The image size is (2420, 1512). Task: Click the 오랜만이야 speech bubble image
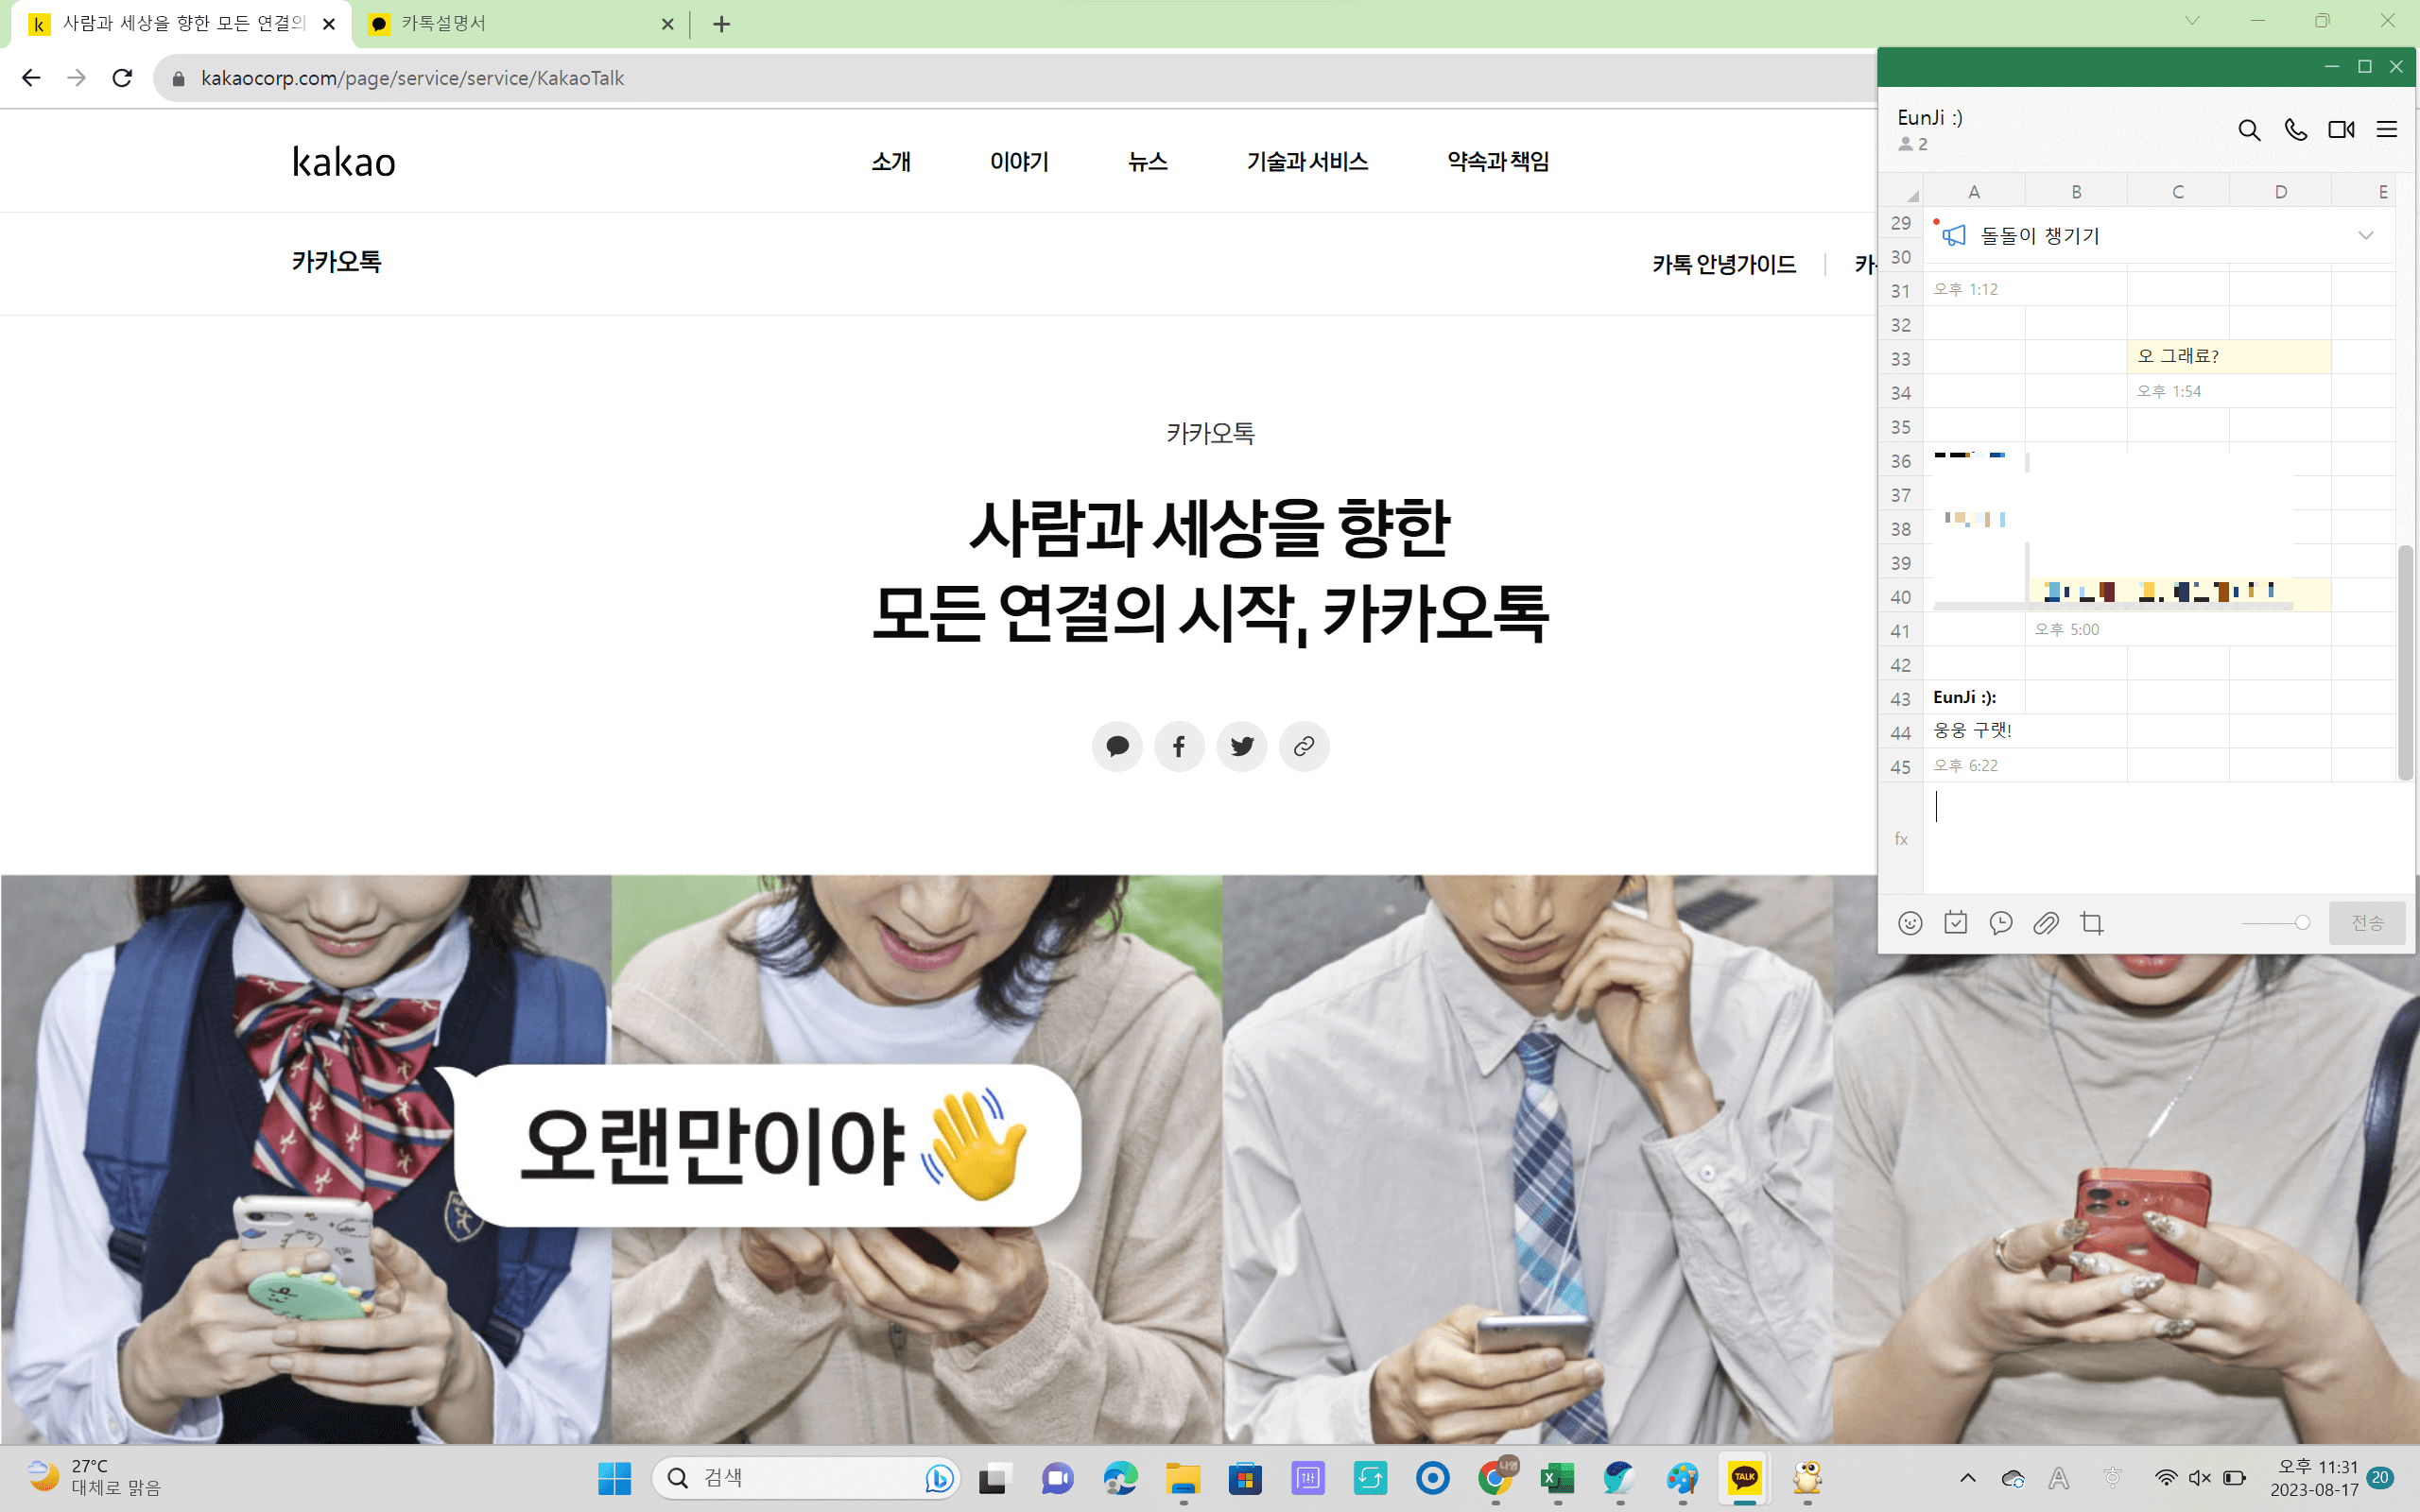click(x=768, y=1146)
